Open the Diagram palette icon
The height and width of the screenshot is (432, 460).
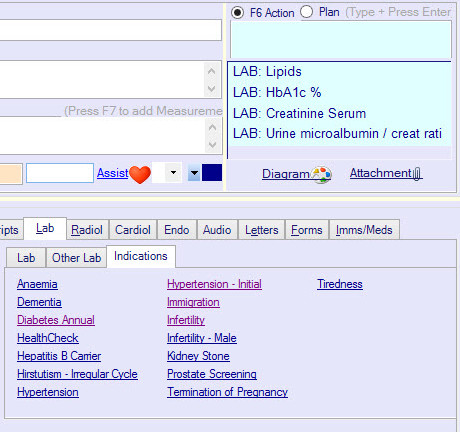point(321,175)
